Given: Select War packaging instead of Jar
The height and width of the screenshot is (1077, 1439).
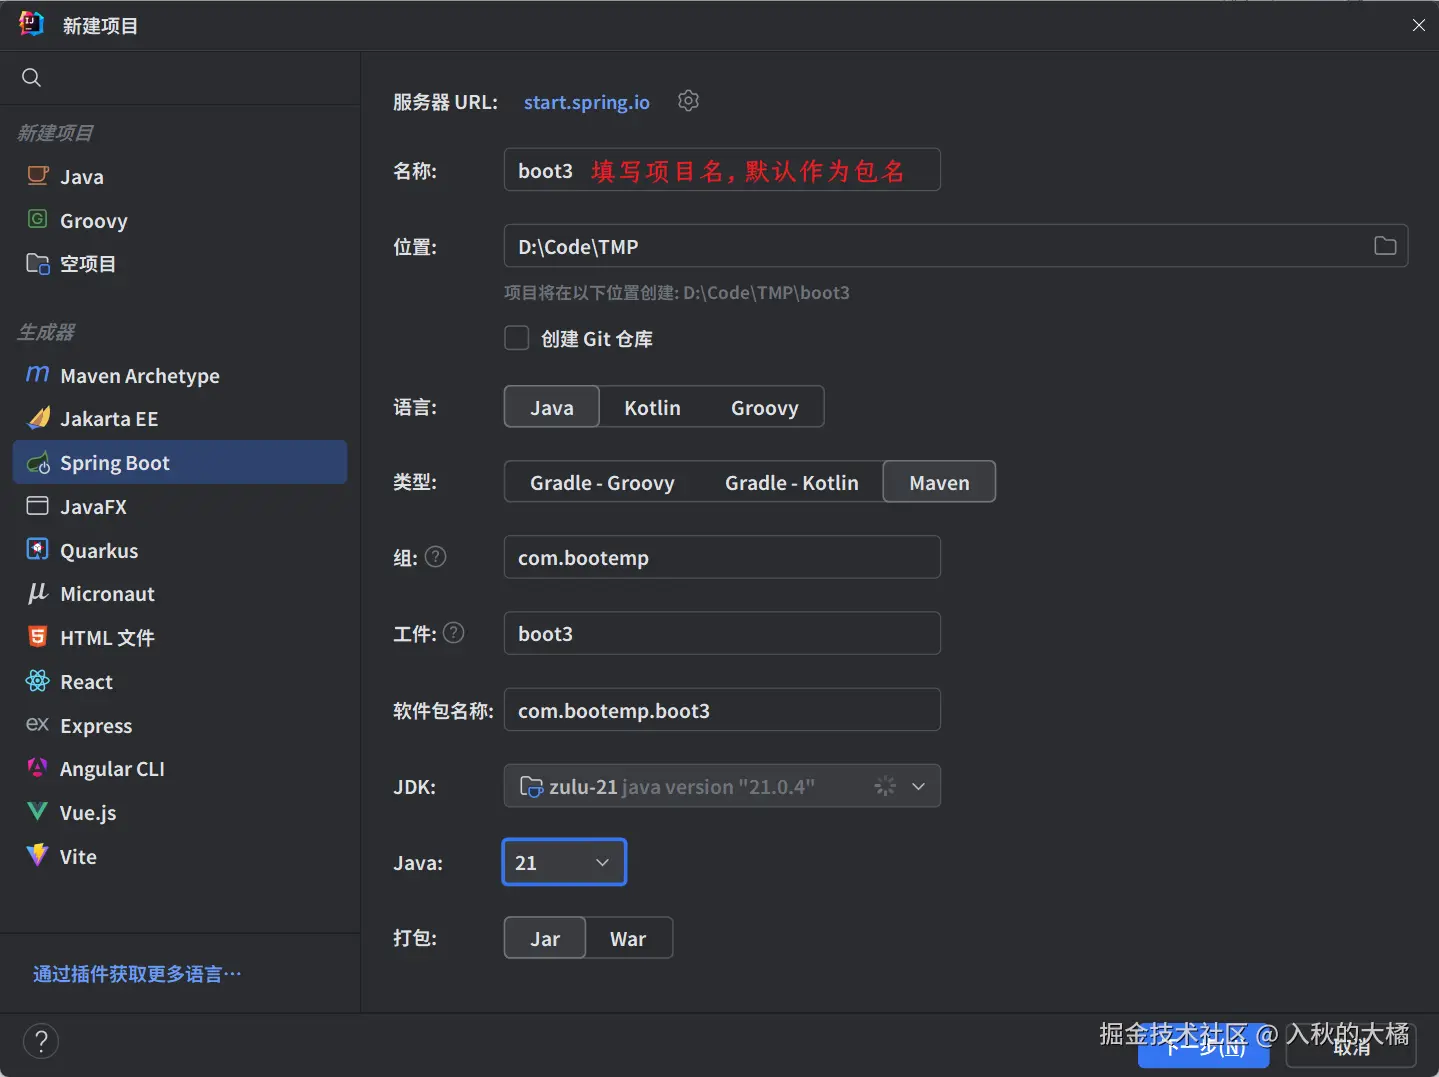Looking at the screenshot, I should pyautogui.click(x=628, y=938).
